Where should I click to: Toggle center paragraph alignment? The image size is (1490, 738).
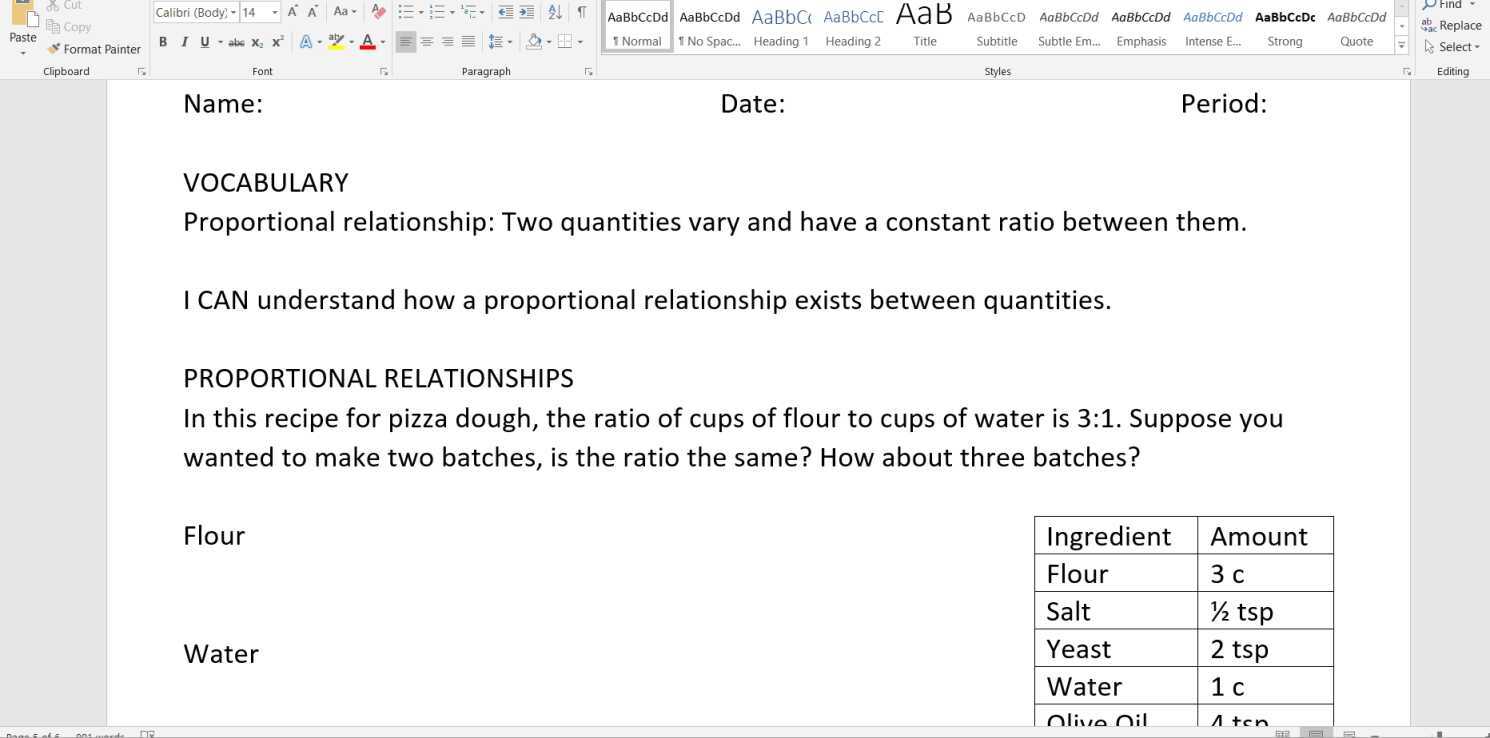coord(428,41)
